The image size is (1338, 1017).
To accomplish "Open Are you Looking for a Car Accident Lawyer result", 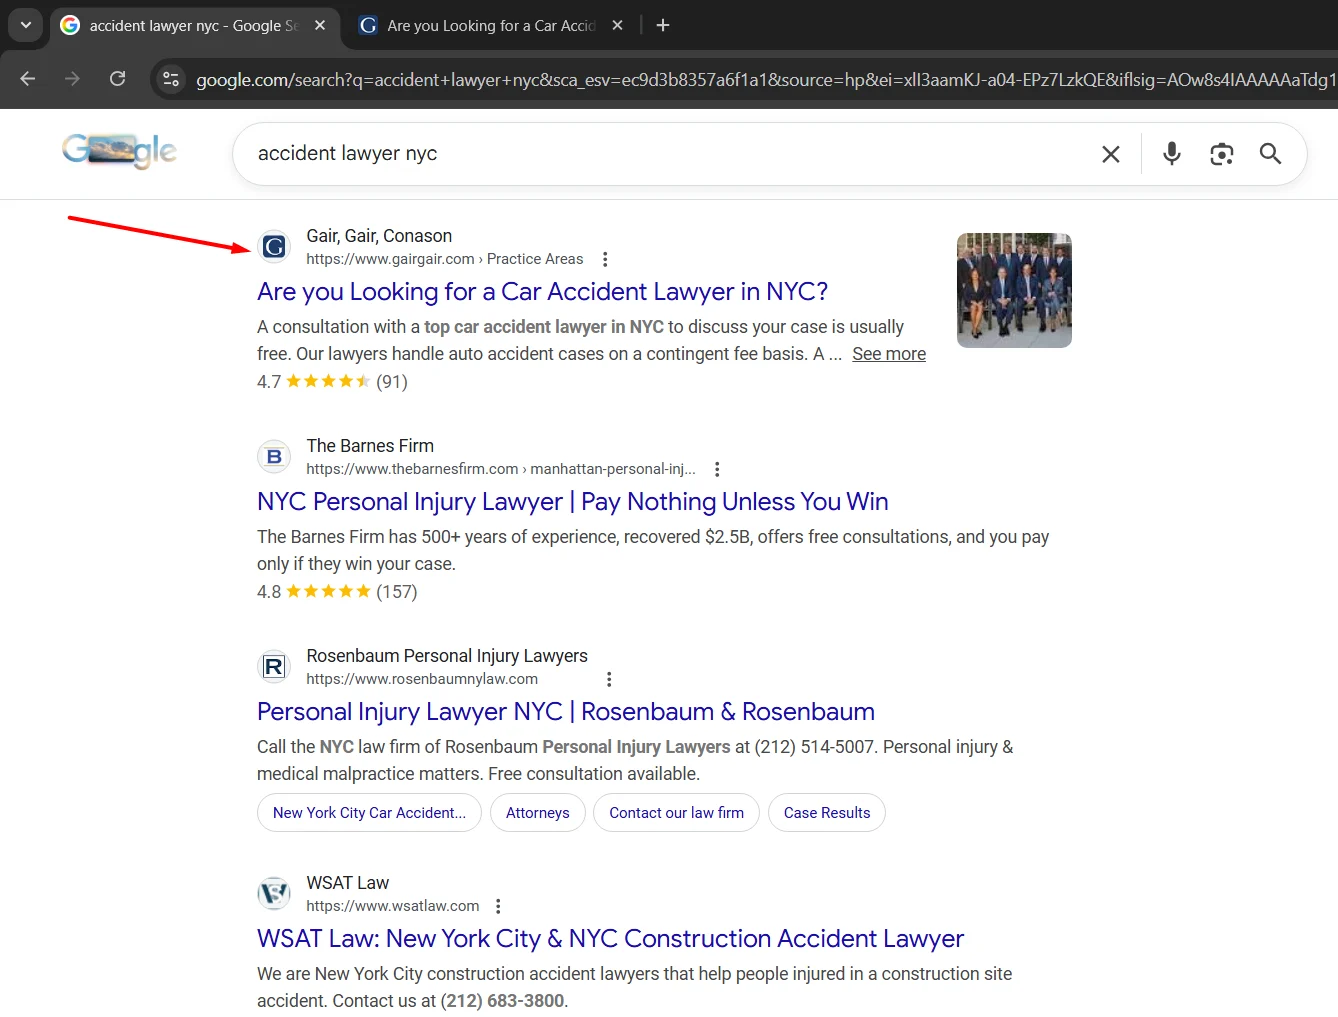I will (x=542, y=291).
